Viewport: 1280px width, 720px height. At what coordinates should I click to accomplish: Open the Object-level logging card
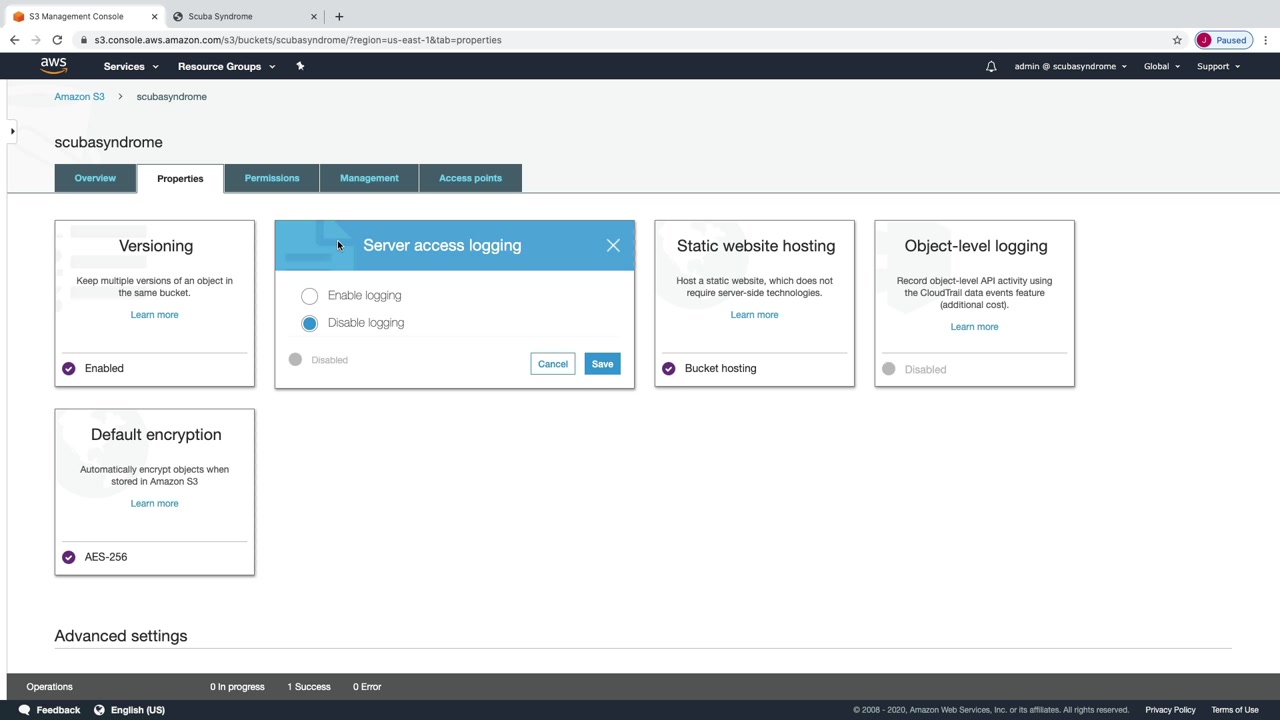(975, 303)
